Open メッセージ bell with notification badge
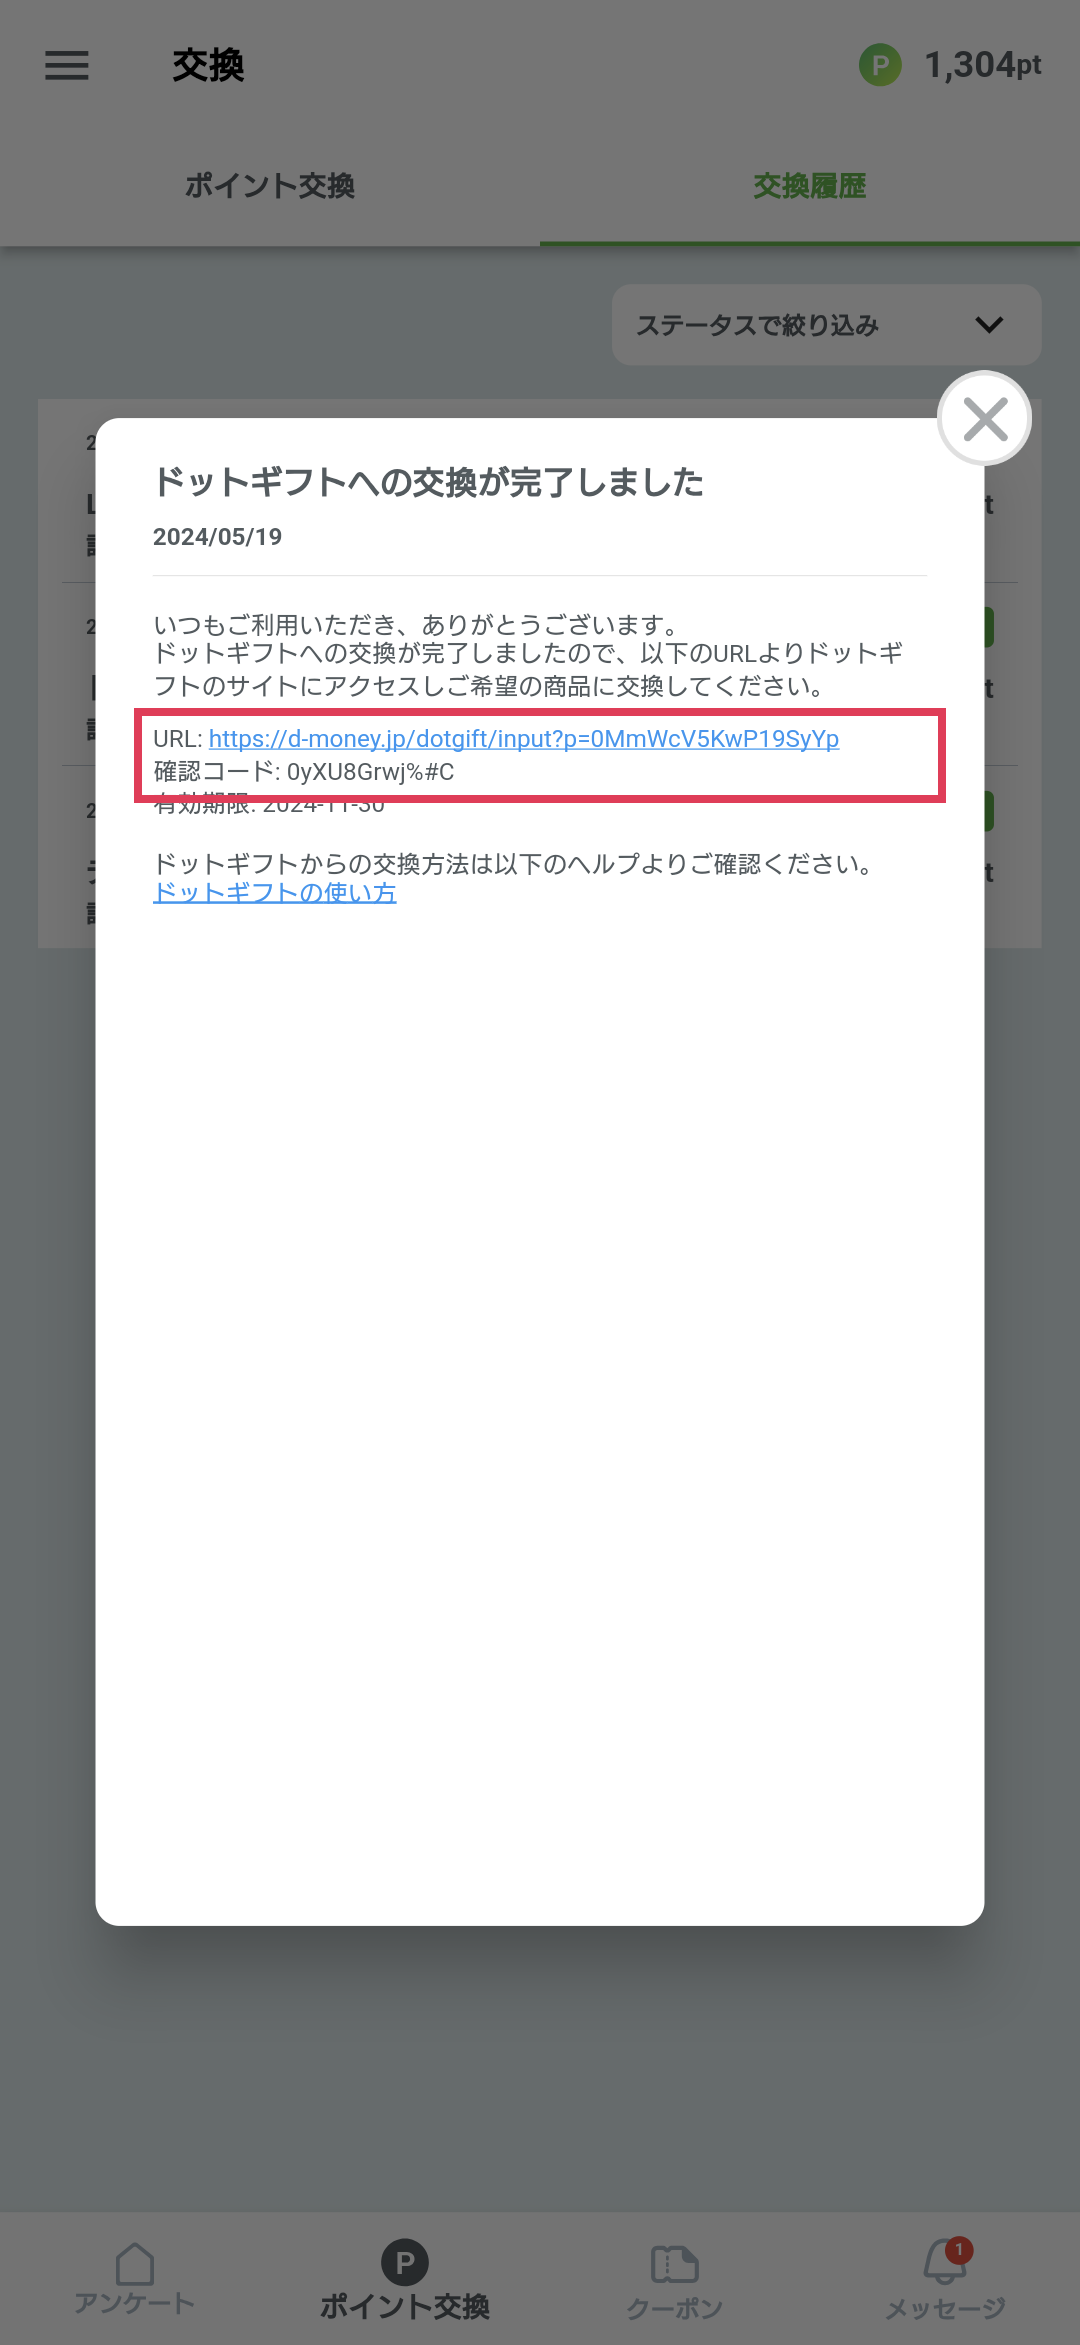Viewport: 1080px width, 2345px height. click(945, 2280)
